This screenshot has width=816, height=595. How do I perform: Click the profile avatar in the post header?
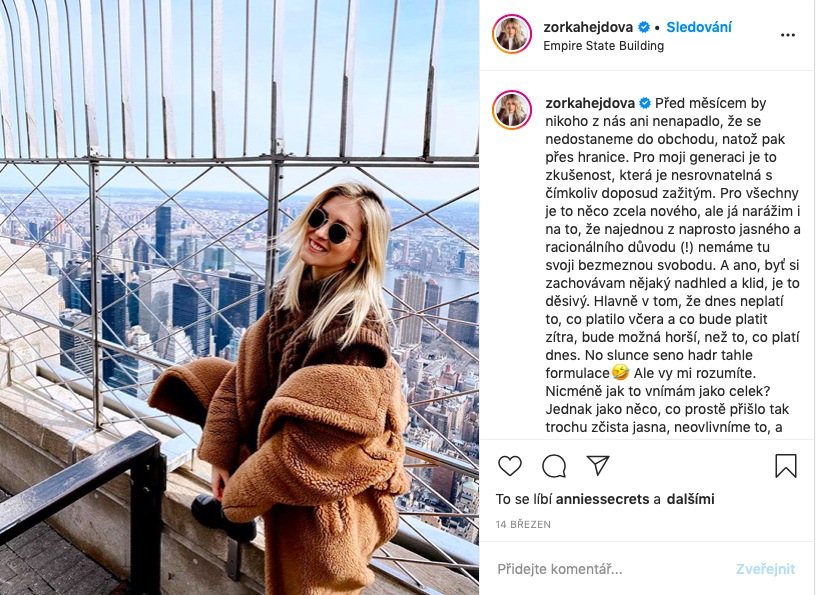(x=512, y=34)
